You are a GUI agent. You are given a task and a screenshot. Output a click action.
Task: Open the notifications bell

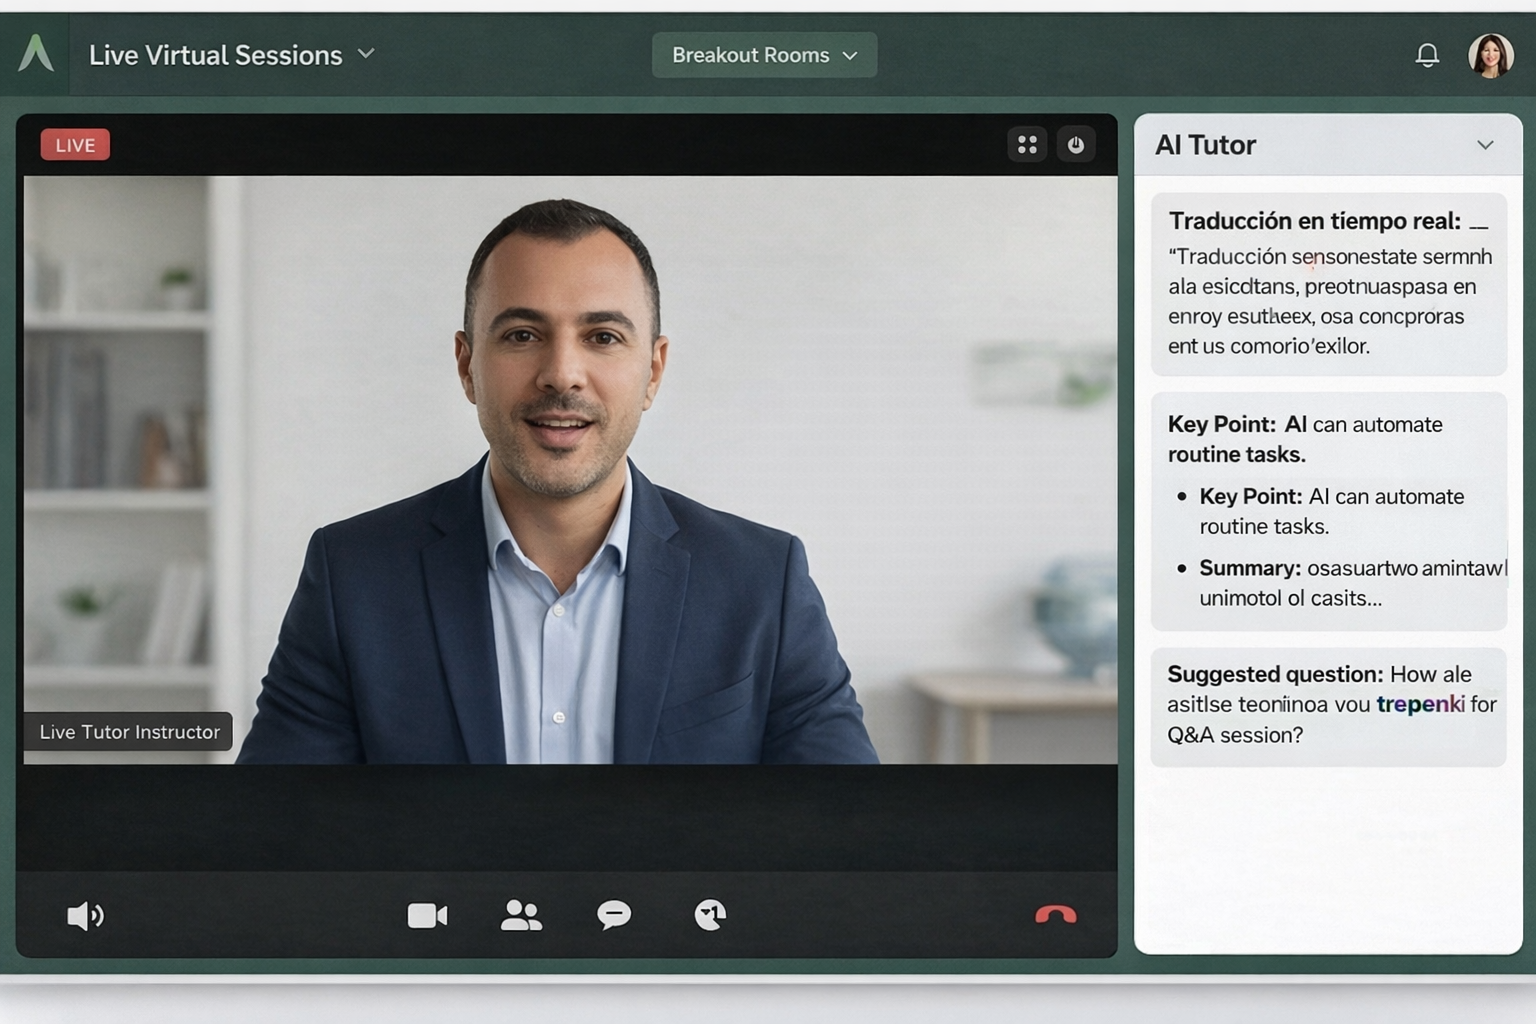point(1427,55)
